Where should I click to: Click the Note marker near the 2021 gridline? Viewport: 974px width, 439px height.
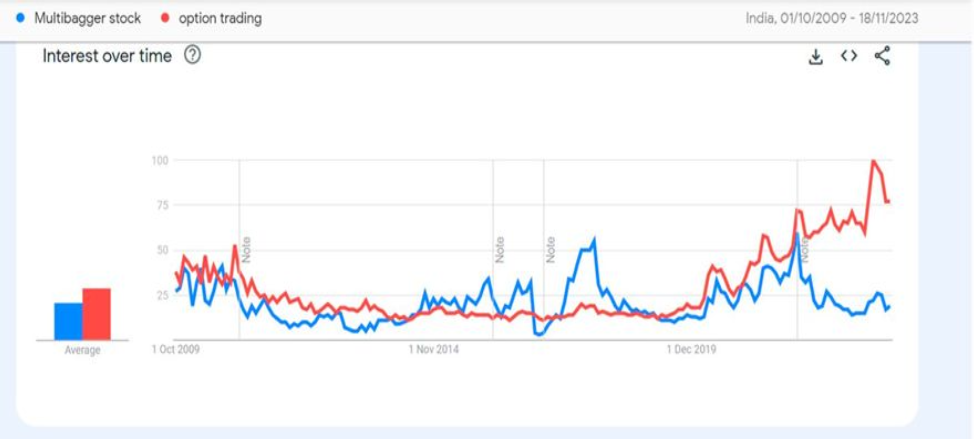[804, 251]
